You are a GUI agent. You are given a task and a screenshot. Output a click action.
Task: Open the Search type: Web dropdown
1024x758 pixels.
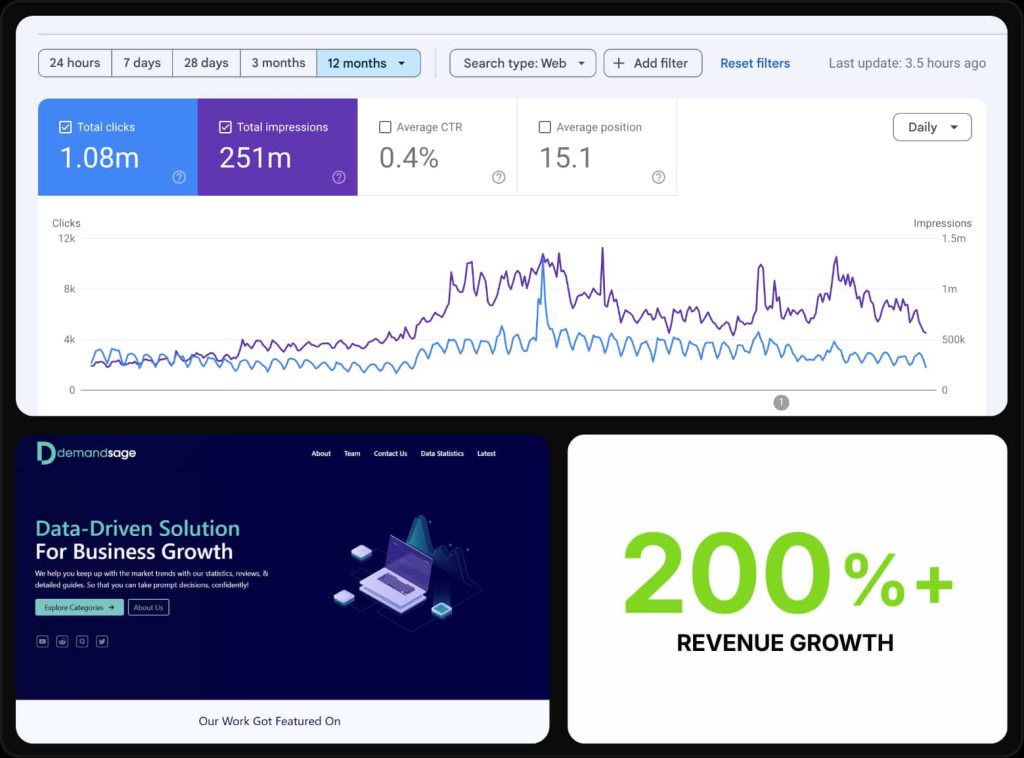pyautogui.click(x=521, y=63)
